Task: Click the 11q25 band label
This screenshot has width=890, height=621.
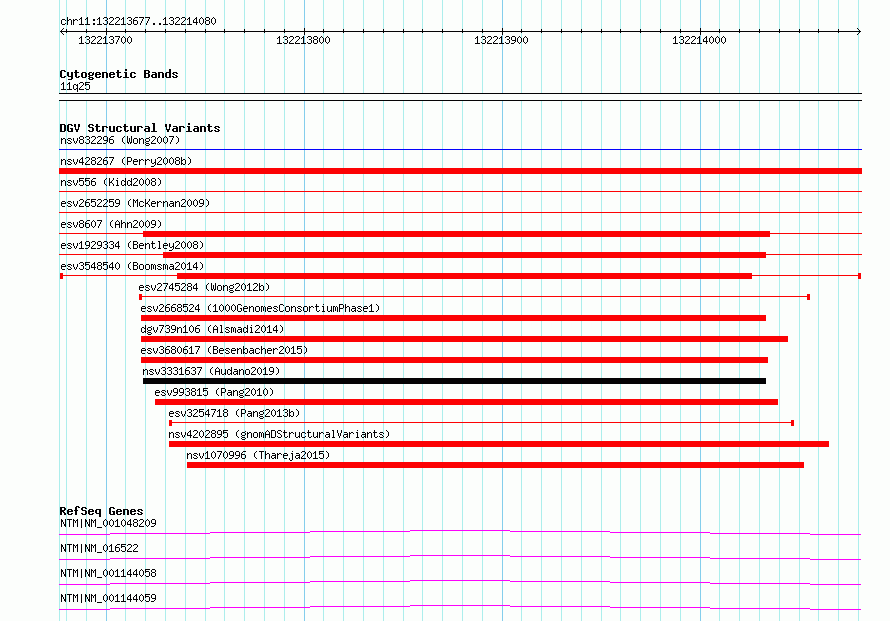Action: pos(75,86)
